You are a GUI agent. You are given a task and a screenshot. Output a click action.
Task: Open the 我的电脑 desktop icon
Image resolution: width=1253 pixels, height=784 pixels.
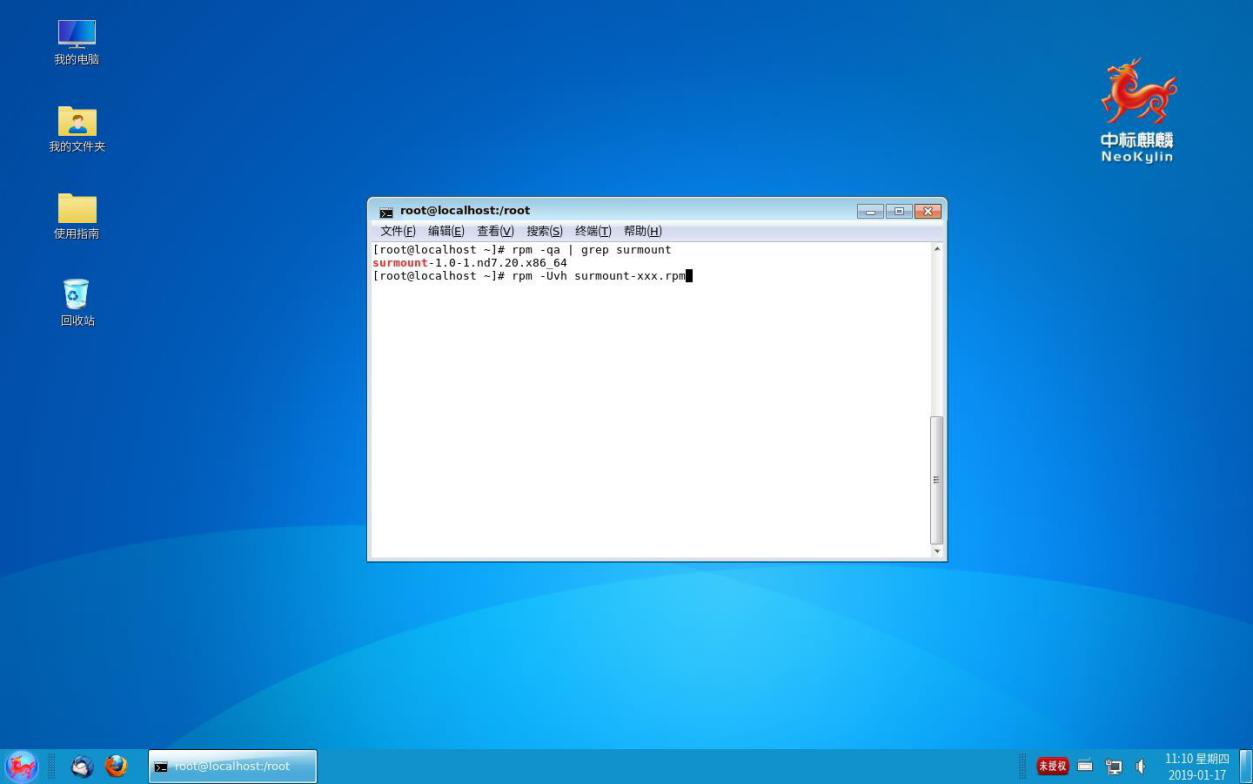coord(77,36)
